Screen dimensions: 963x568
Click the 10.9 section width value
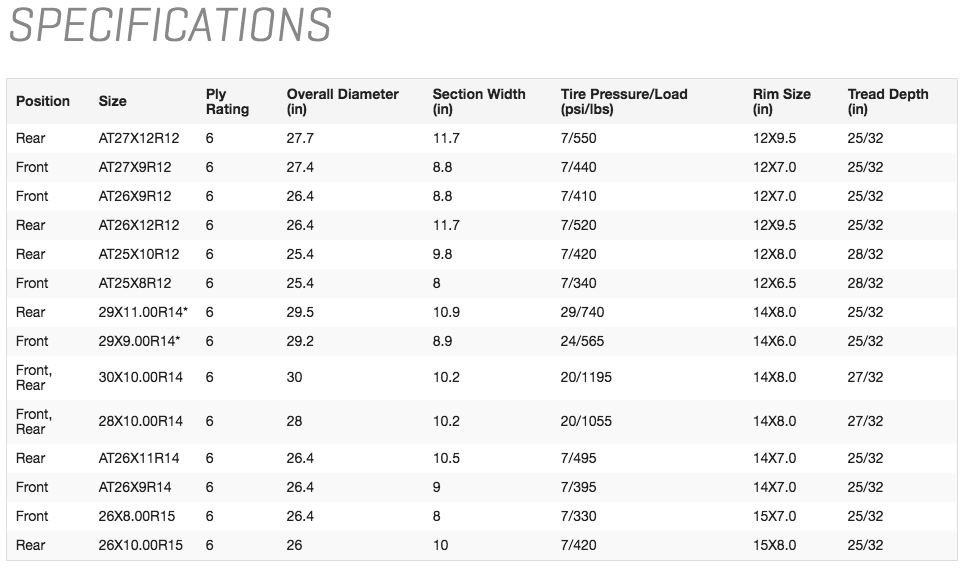point(446,312)
